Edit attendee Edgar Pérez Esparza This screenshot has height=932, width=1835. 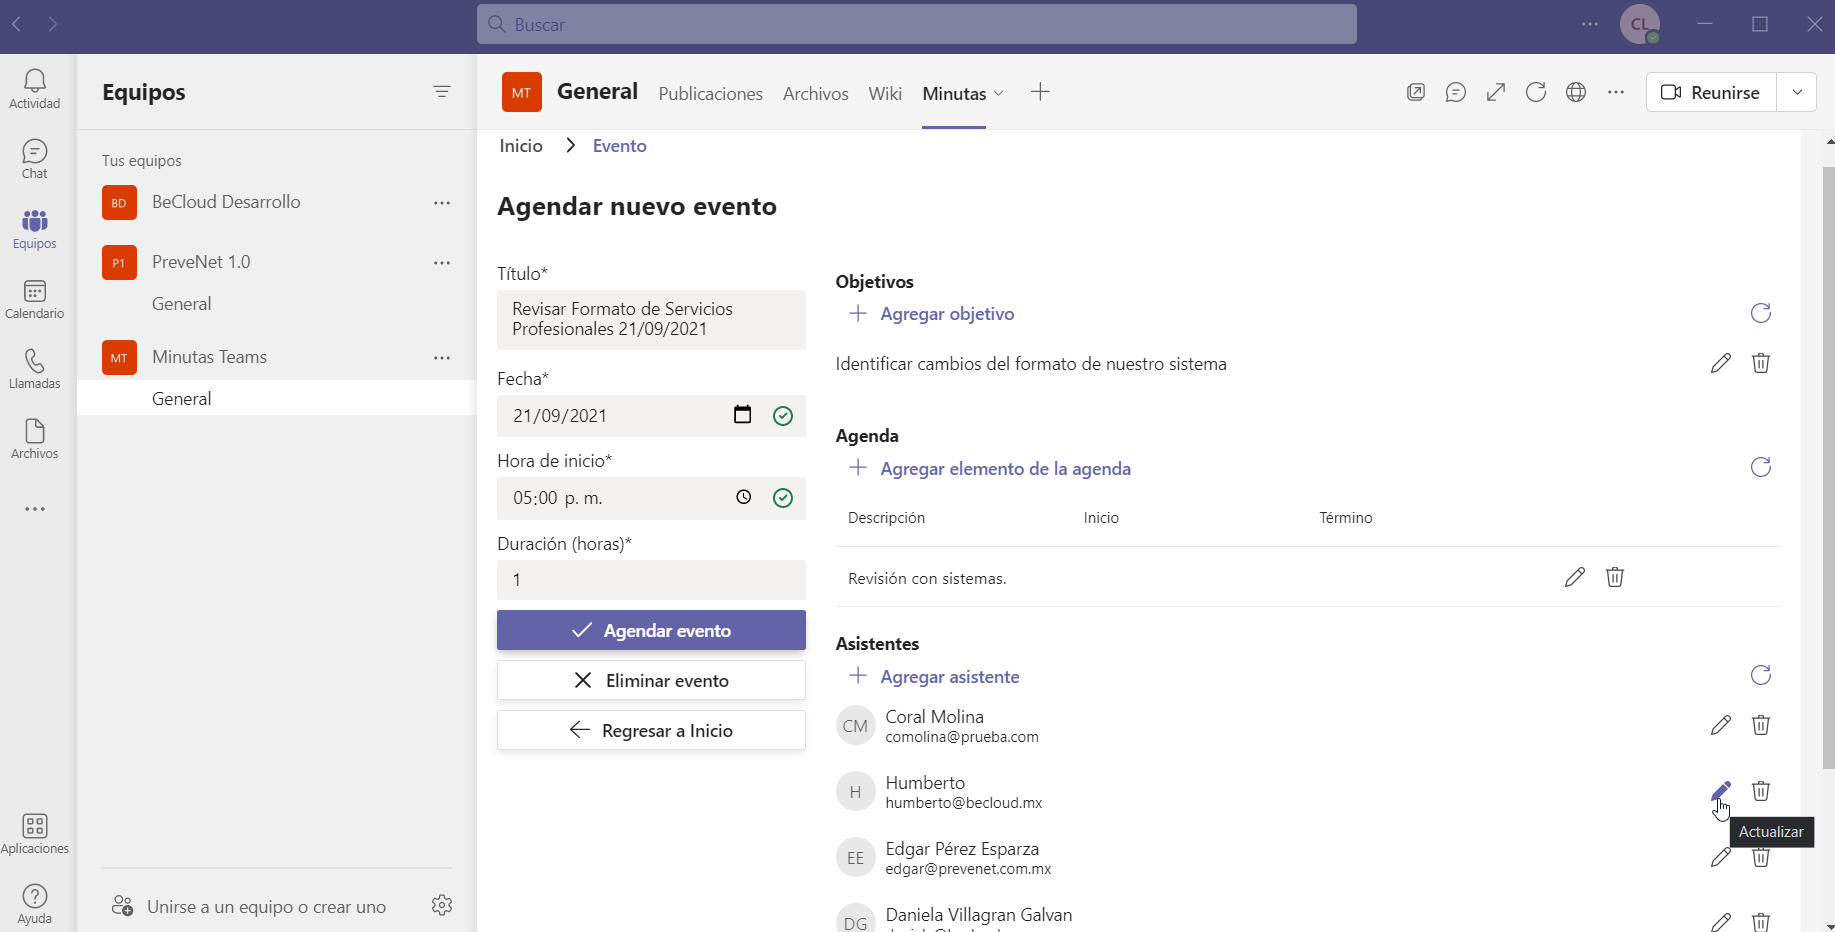pos(1720,858)
